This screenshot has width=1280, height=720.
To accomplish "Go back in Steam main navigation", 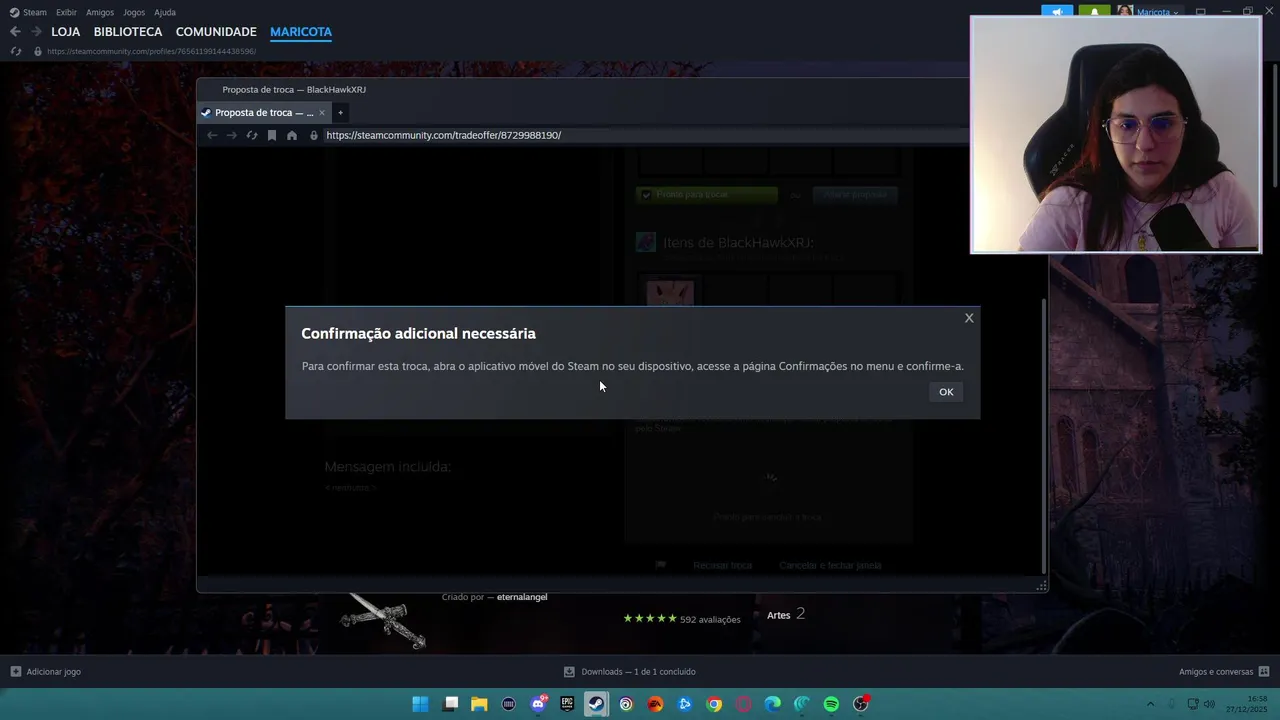I will [15, 32].
